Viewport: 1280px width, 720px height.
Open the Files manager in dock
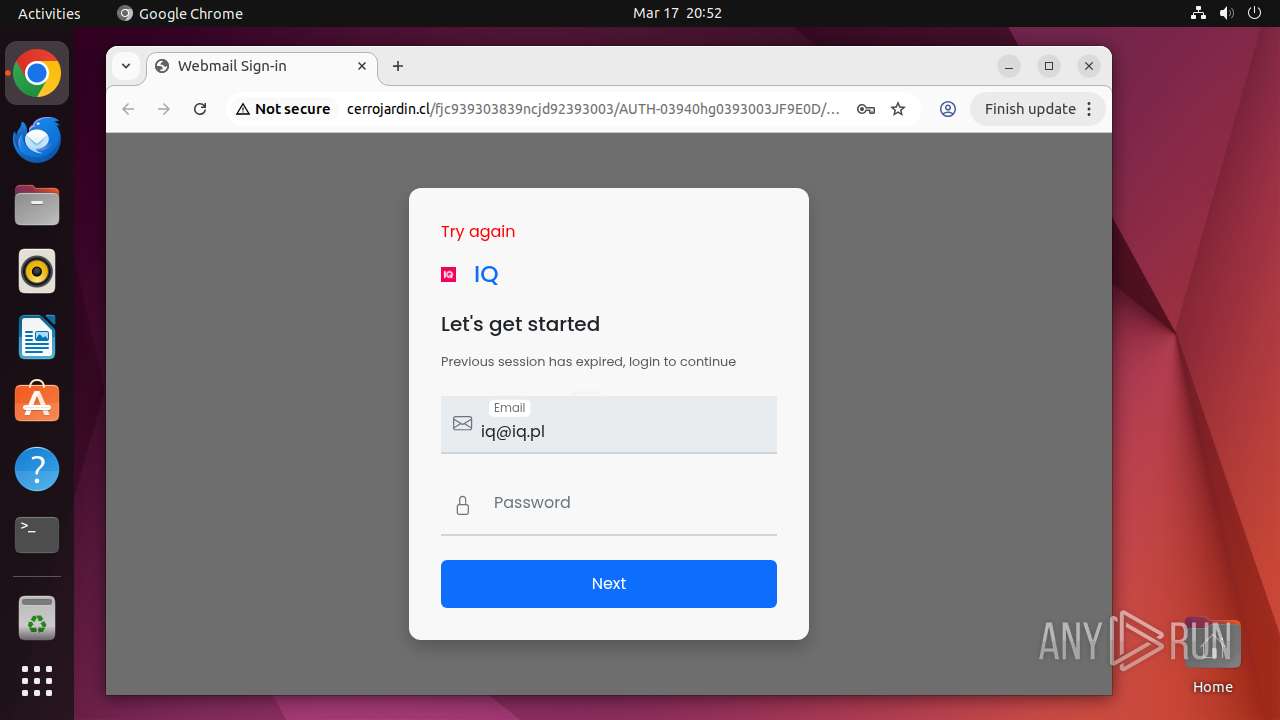[37, 206]
